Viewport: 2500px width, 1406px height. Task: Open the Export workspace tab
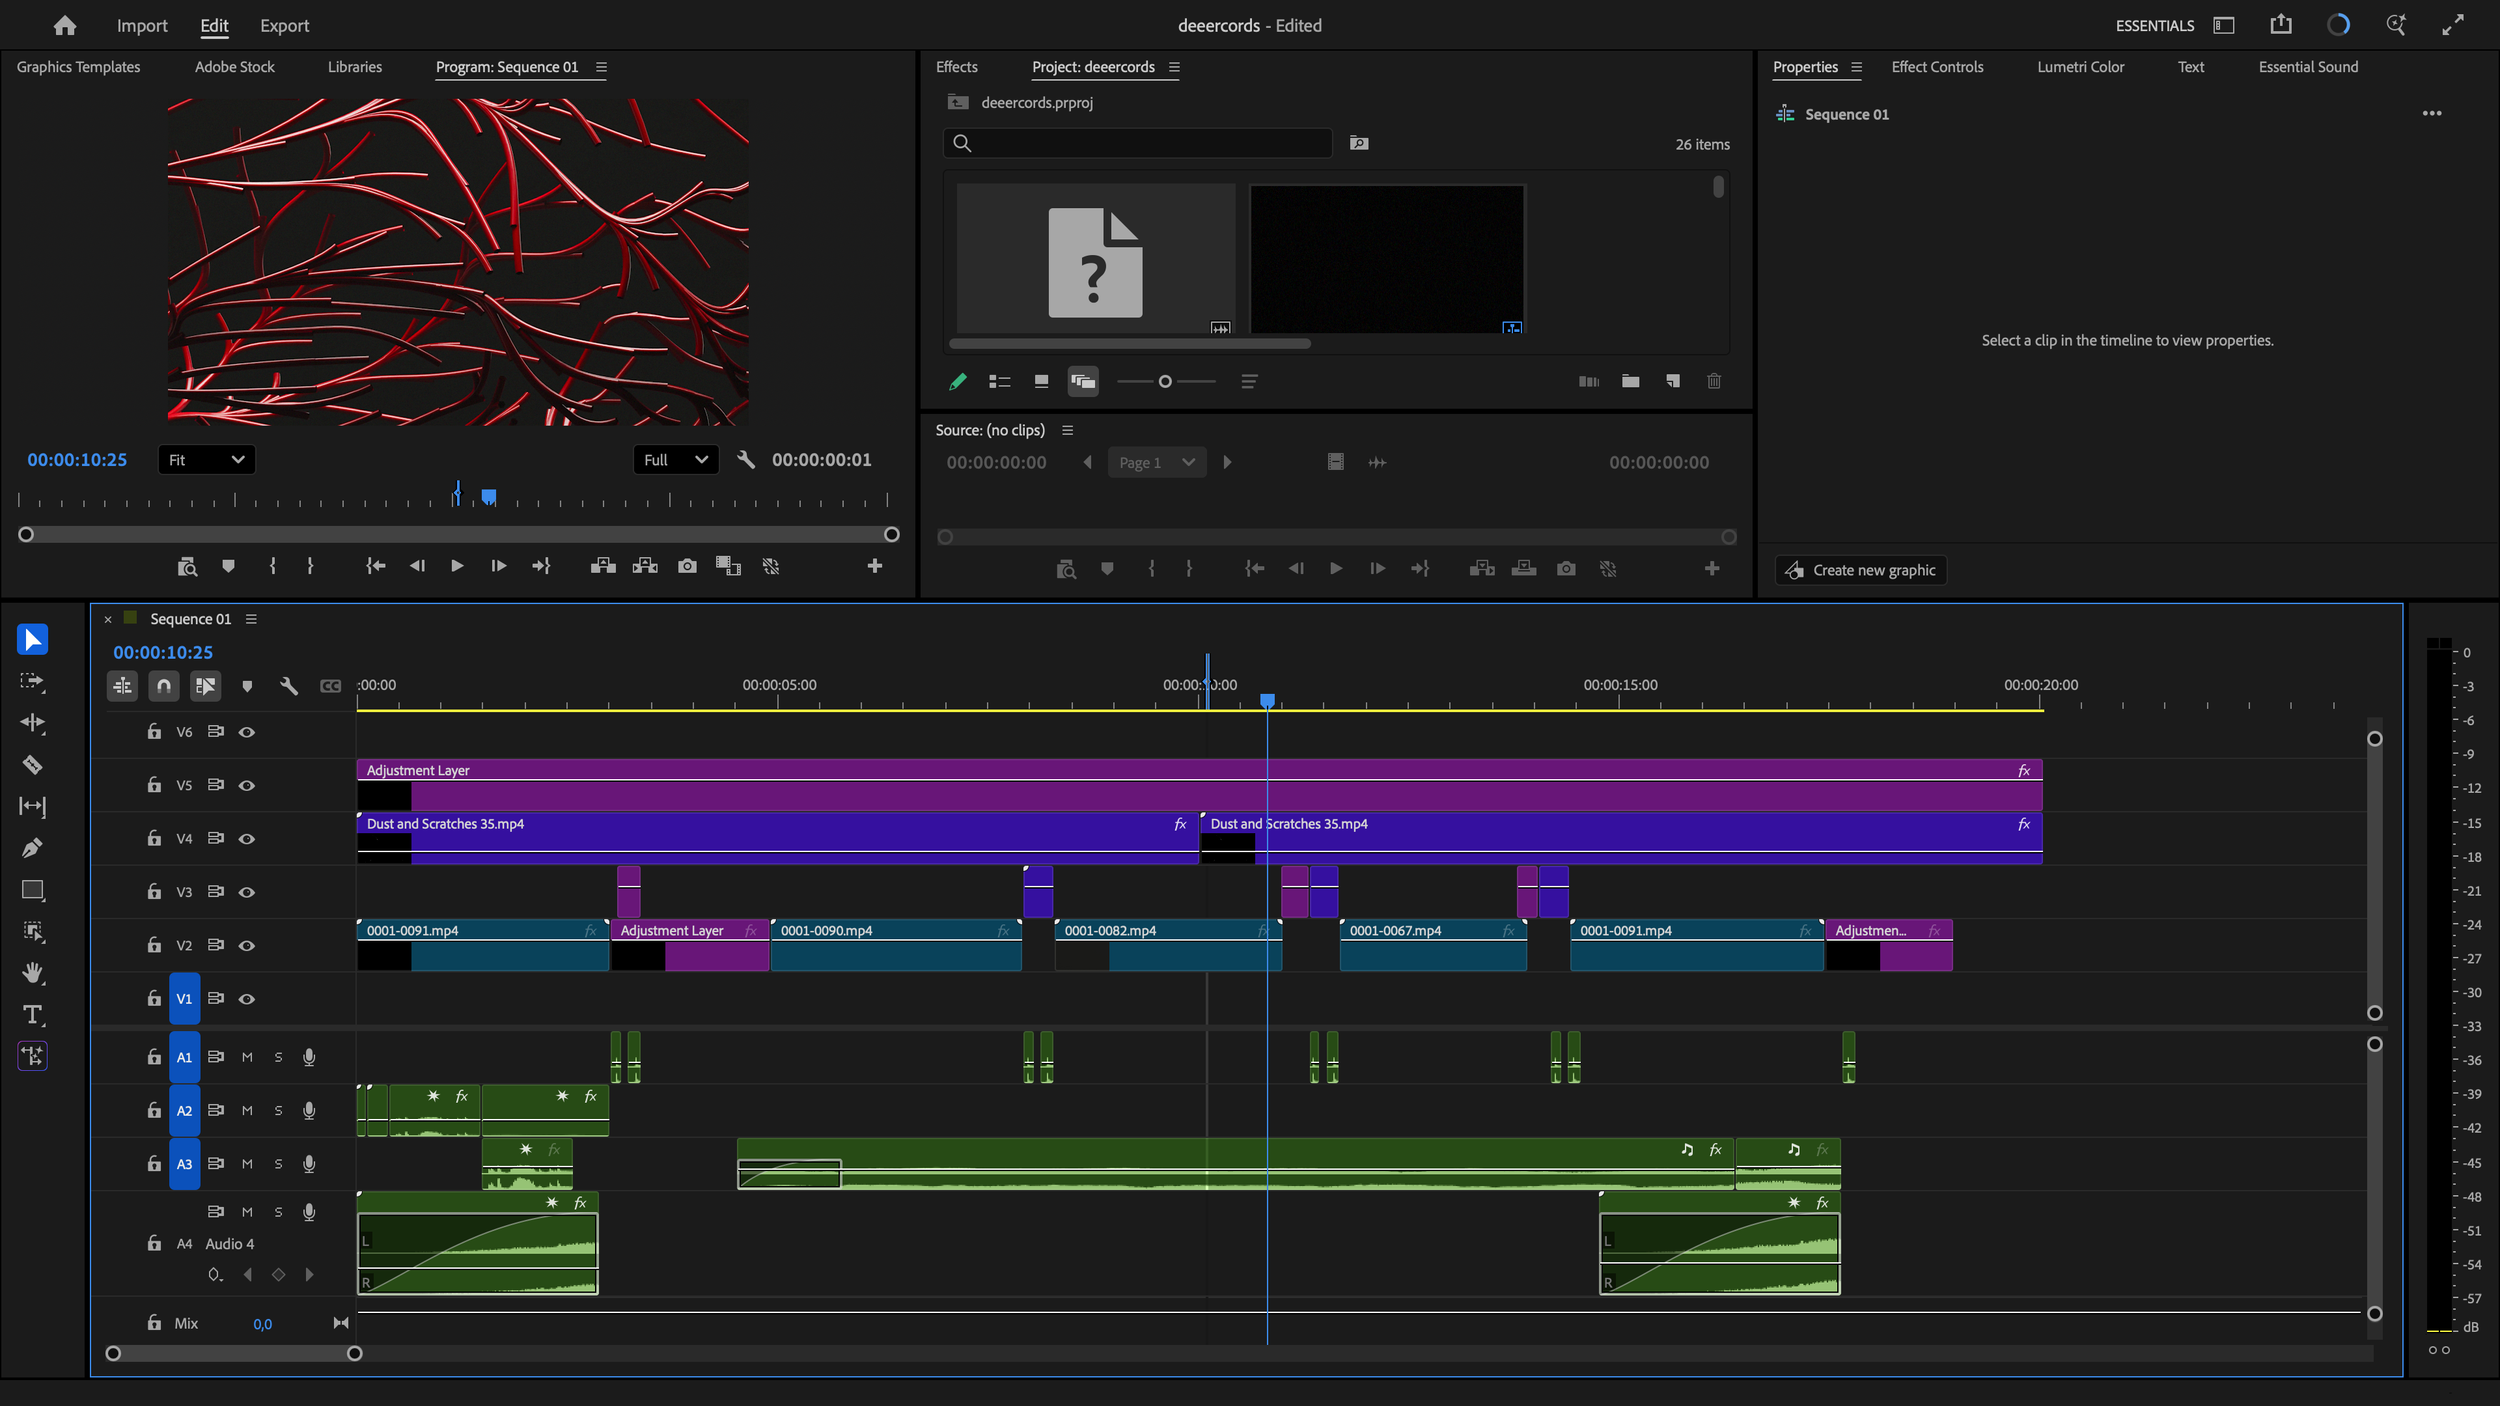pyautogui.click(x=284, y=26)
